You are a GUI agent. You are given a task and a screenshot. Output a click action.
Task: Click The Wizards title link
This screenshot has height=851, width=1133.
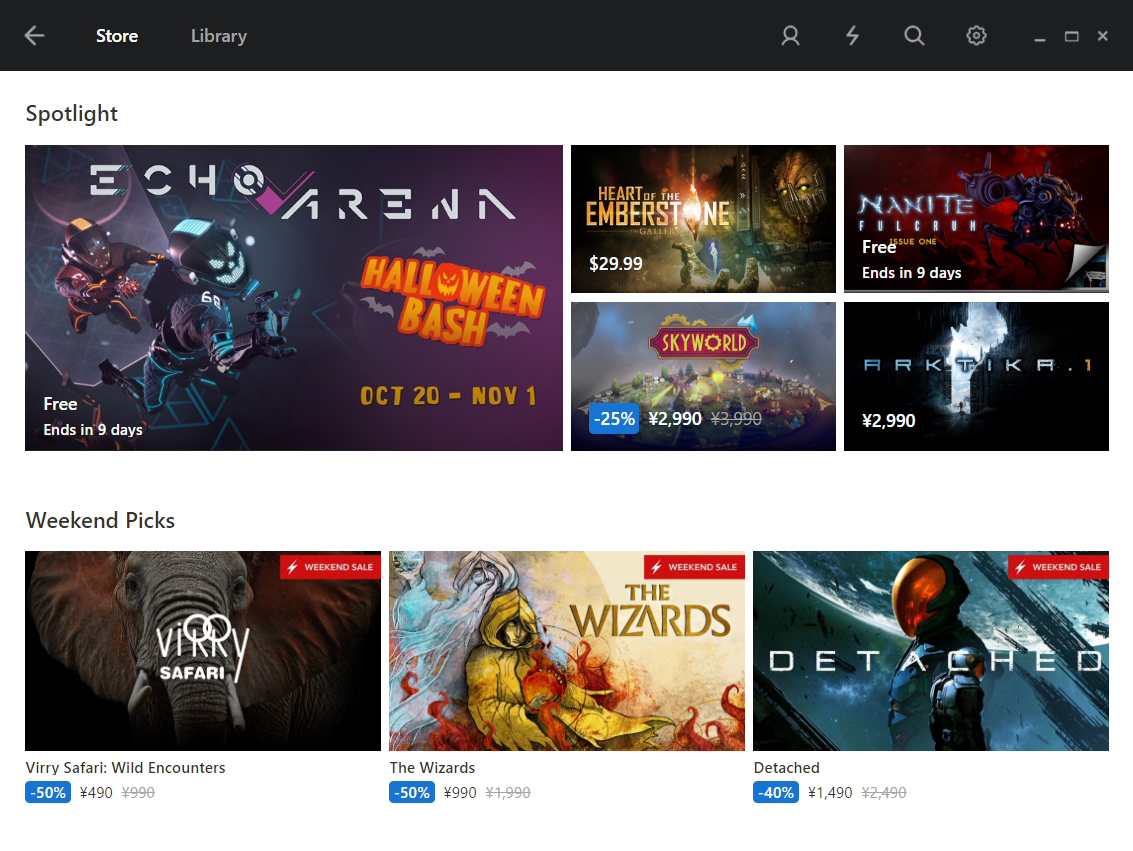[432, 768]
